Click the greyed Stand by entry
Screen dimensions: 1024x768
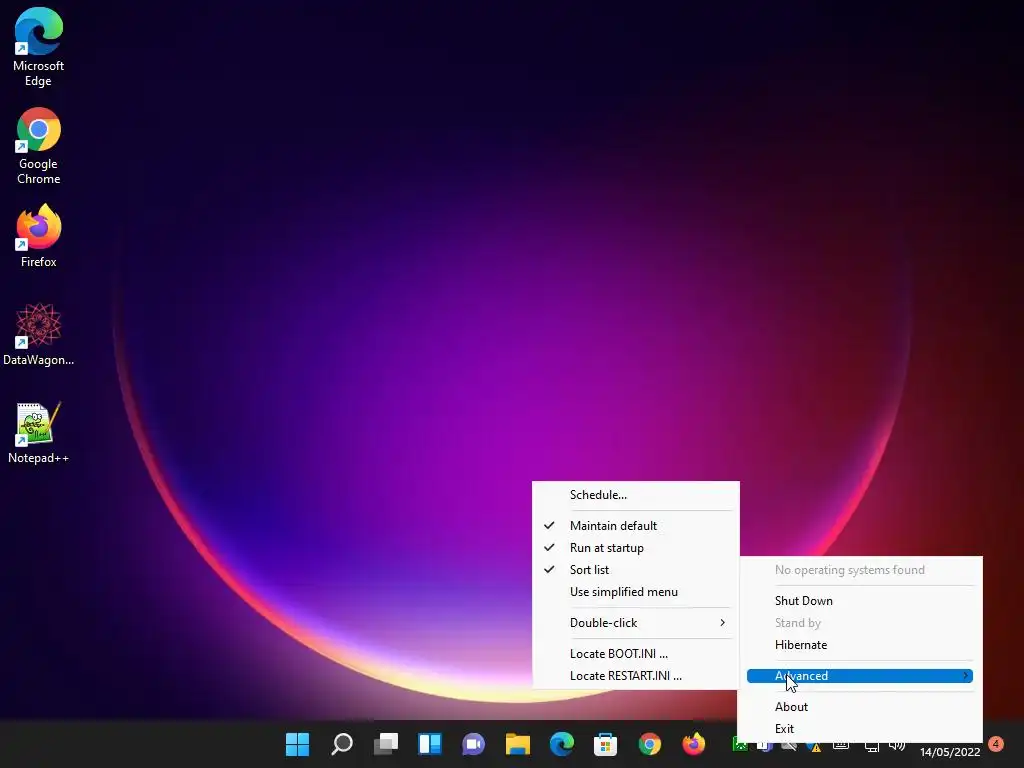859,623
